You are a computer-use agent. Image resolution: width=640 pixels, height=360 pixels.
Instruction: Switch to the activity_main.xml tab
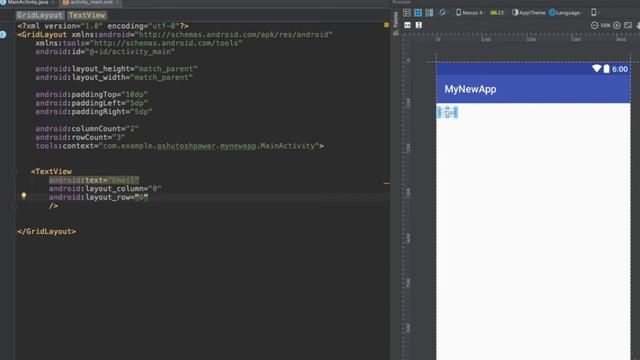90,2
